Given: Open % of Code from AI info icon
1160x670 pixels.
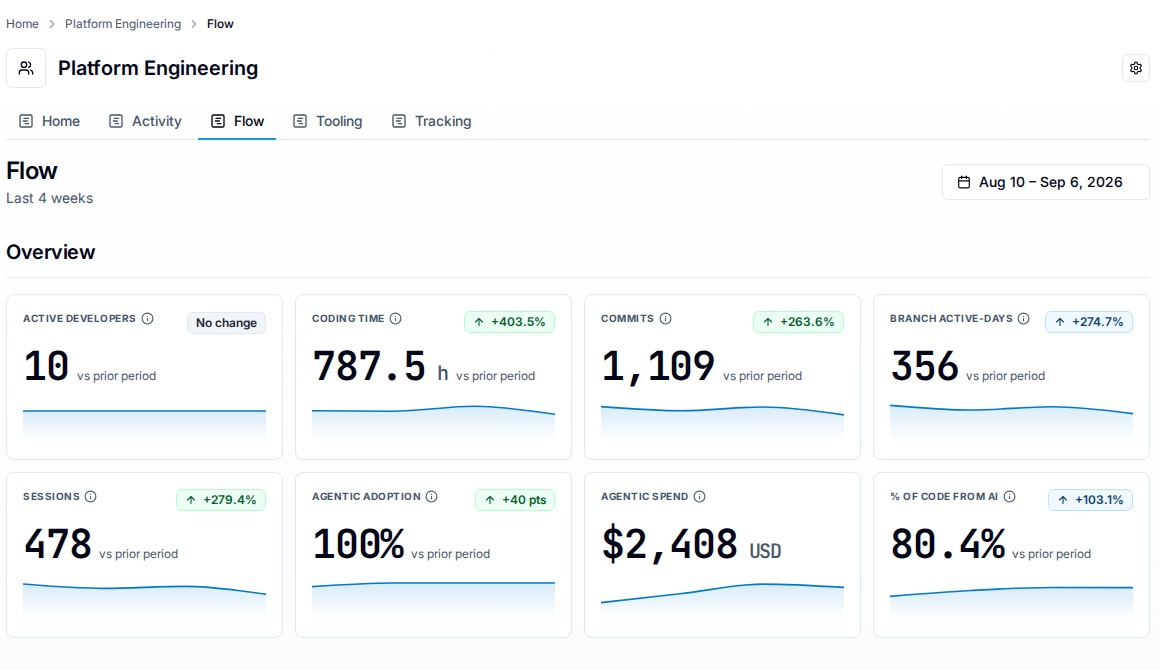Looking at the screenshot, I should point(1010,496).
